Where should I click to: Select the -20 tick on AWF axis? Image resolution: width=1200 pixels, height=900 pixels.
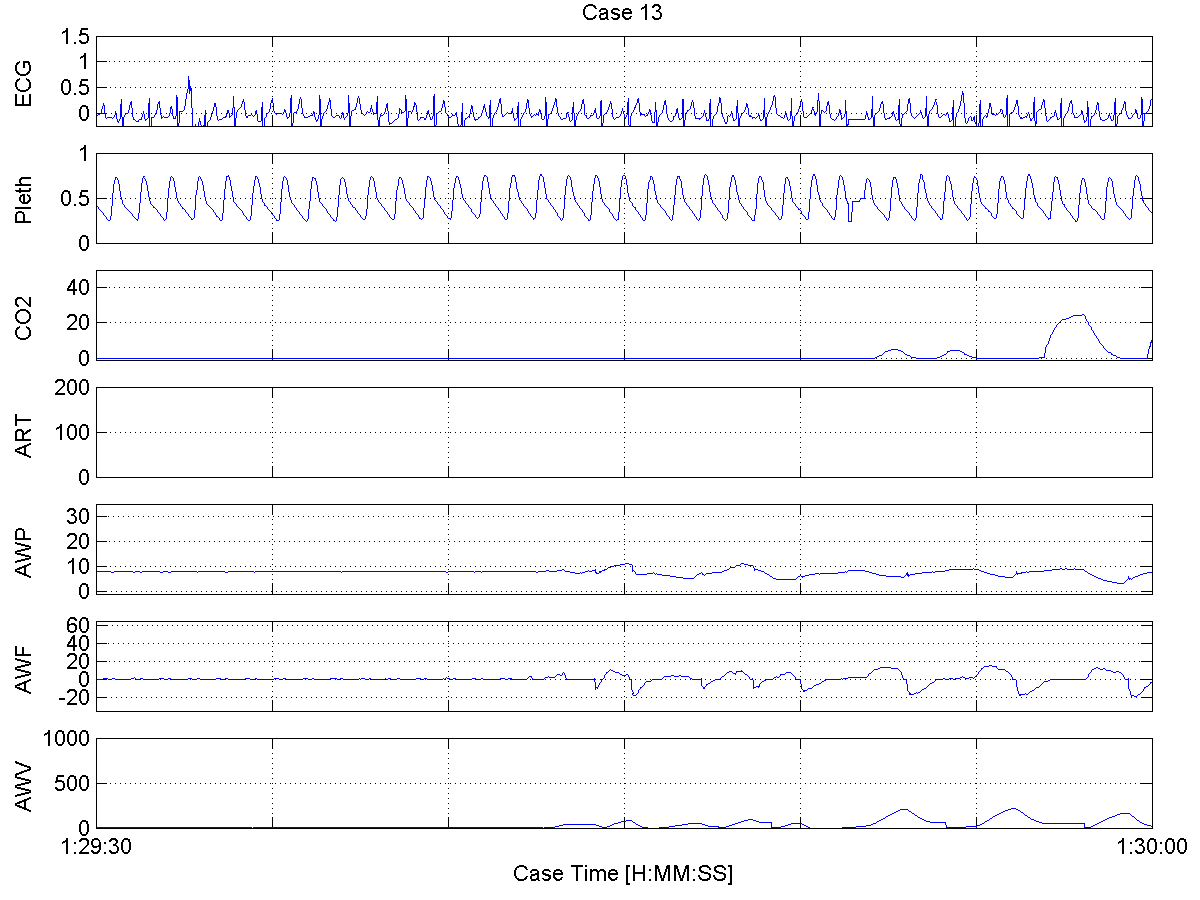[75, 698]
